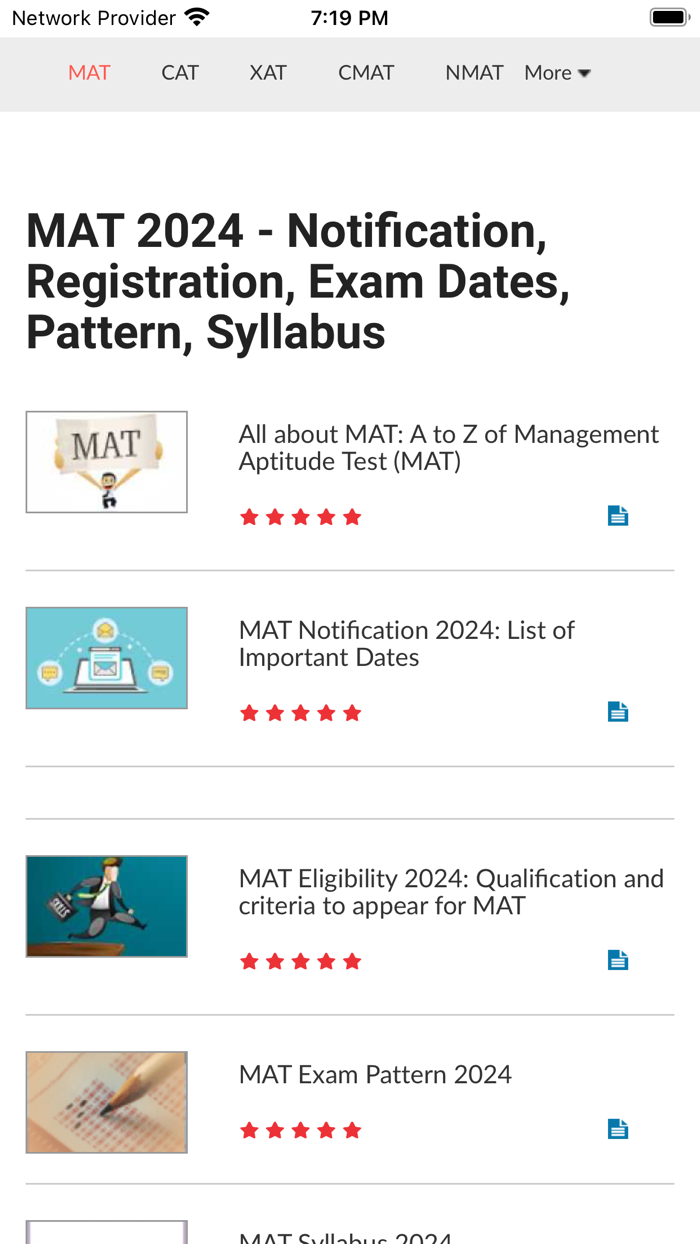
Task: Click the third star under MAT Eligibility 2024
Action: click(299, 960)
